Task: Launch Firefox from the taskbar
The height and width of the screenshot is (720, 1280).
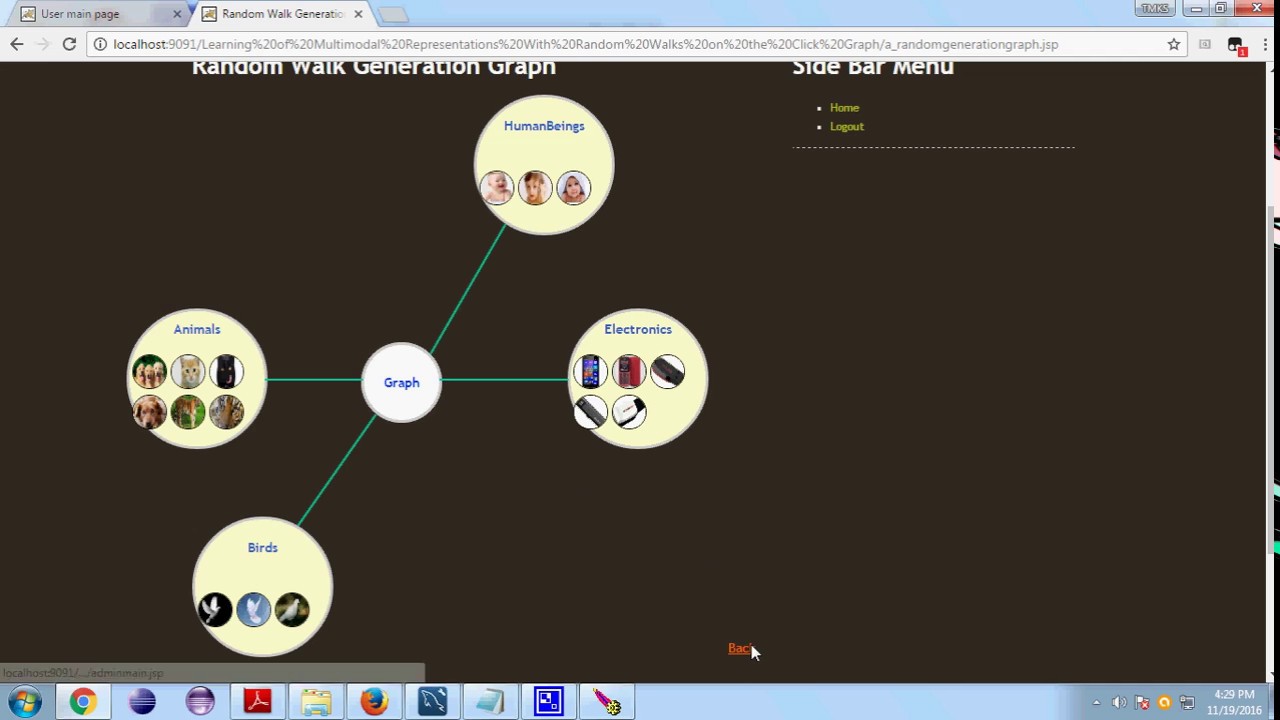Action: click(x=374, y=702)
